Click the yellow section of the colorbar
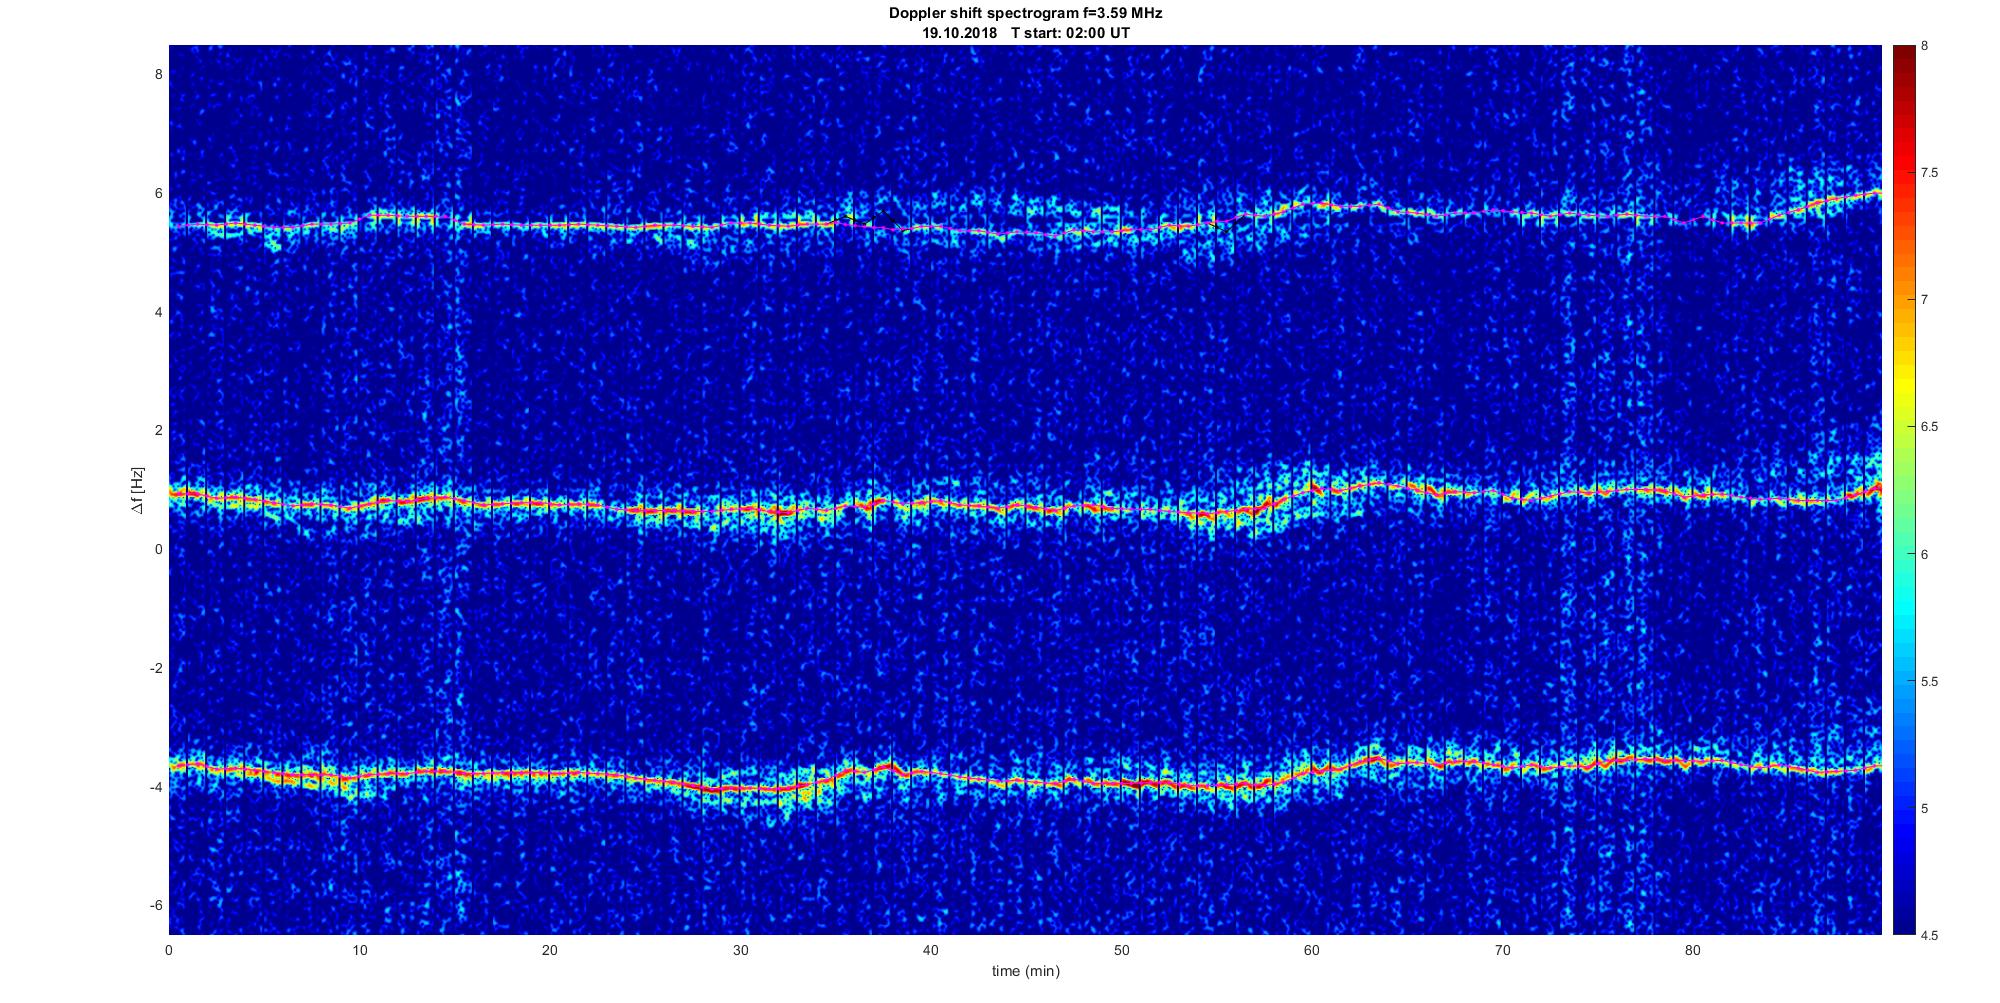2000x1003 pixels. pos(1903,380)
